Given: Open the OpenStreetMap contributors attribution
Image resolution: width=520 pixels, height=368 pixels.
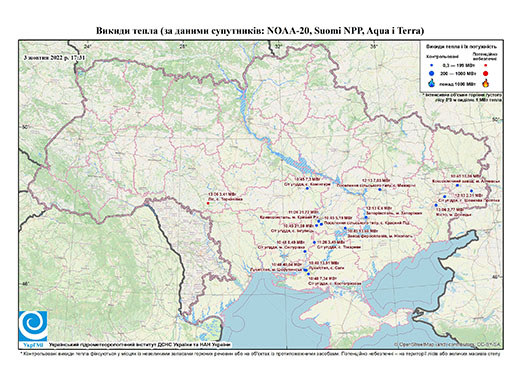Looking at the screenshot, I should (x=448, y=344).
